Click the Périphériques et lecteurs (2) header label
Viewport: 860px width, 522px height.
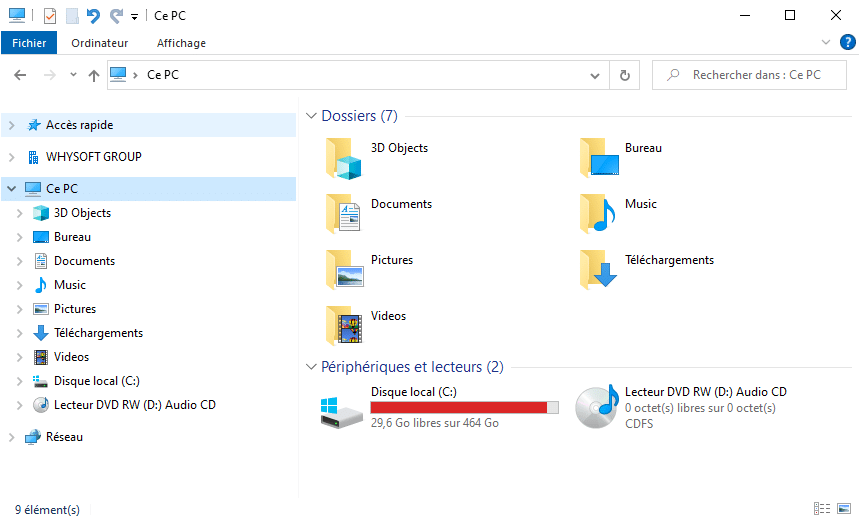click(412, 367)
